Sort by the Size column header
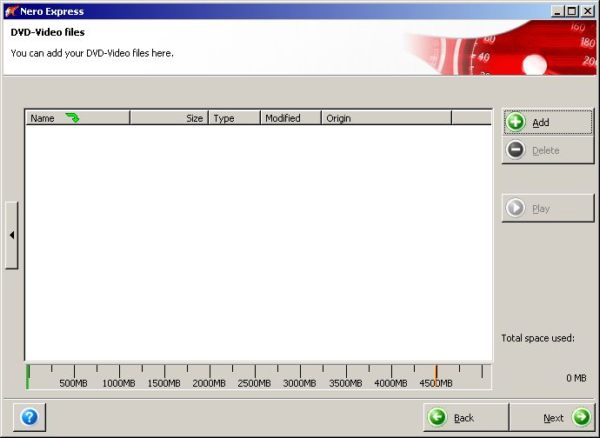 click(169, 118)
